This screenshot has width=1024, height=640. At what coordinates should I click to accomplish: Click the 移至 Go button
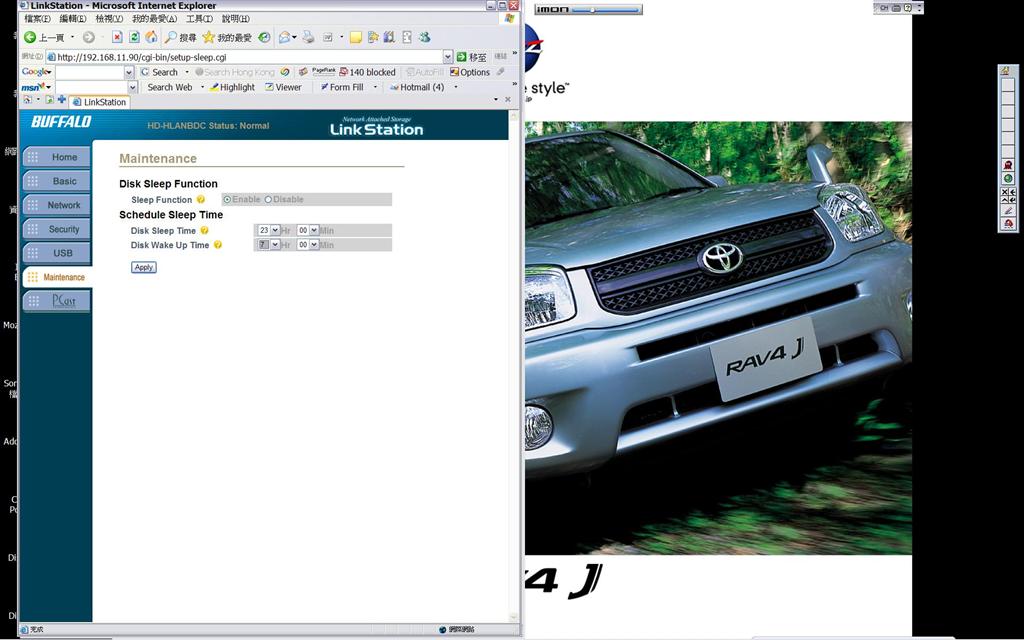(472, 57)
